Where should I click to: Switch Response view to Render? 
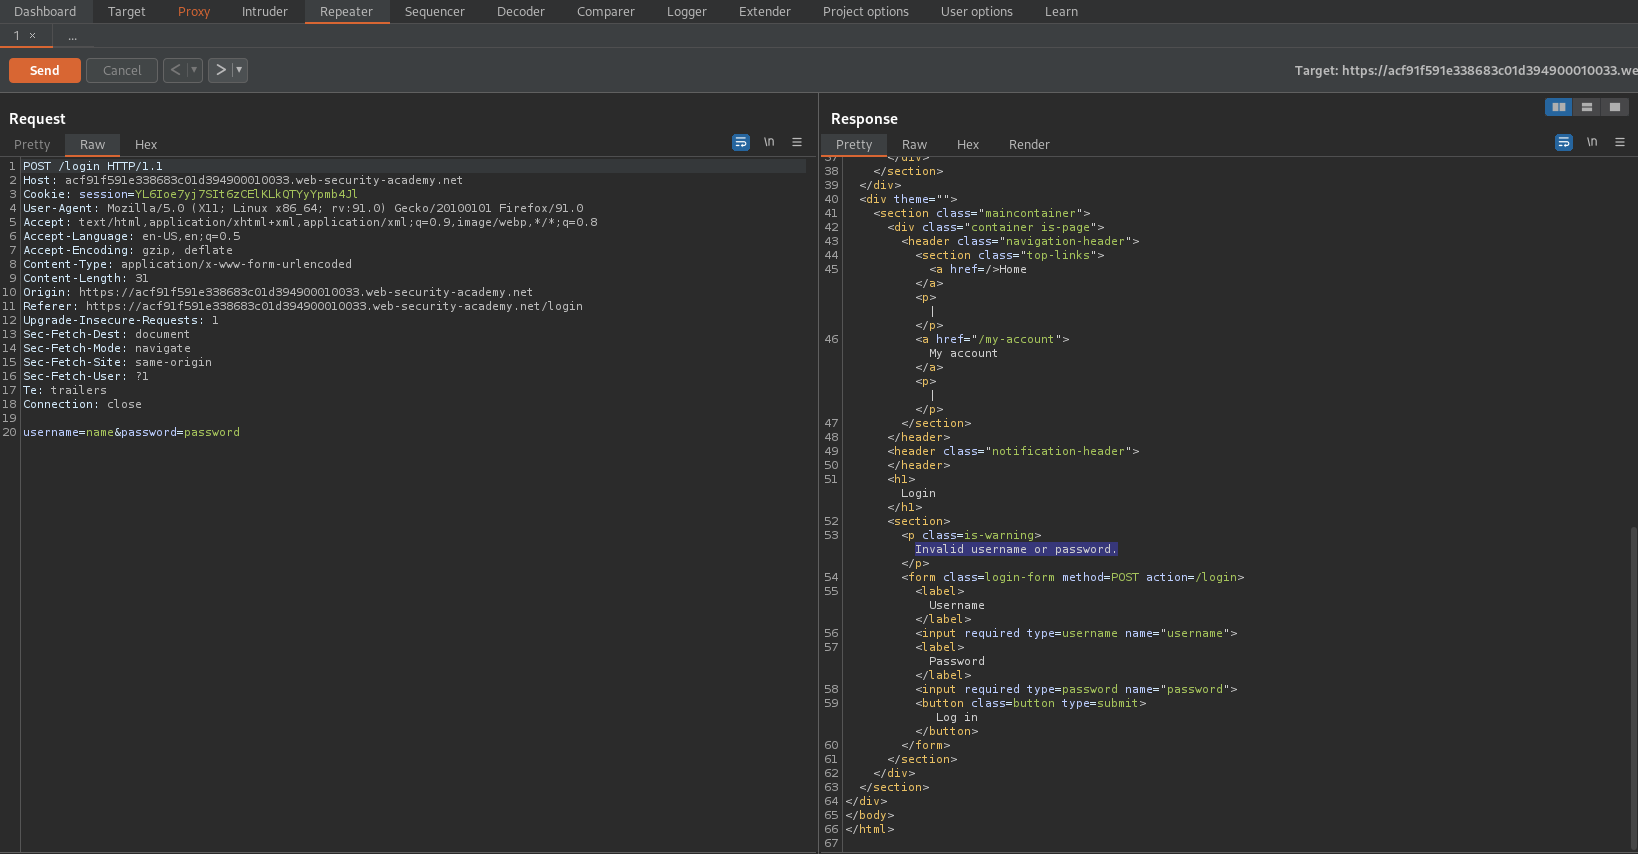(x=1029, y=144)
